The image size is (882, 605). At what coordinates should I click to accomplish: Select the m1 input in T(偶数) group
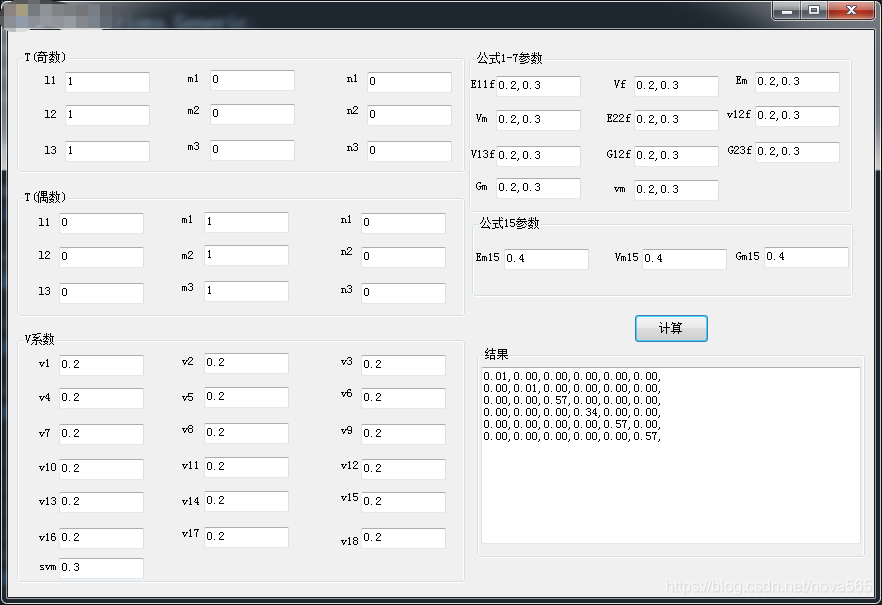[x=246, y=222]
